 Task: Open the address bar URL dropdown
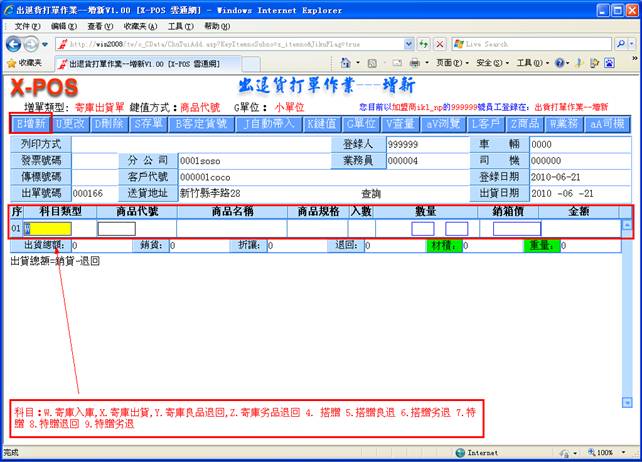pyautogui.click(x=406, y=44)
